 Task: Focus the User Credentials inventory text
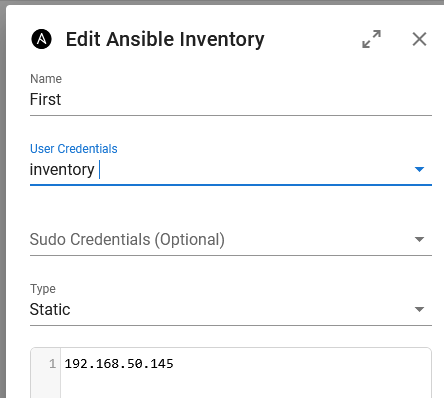62,170
